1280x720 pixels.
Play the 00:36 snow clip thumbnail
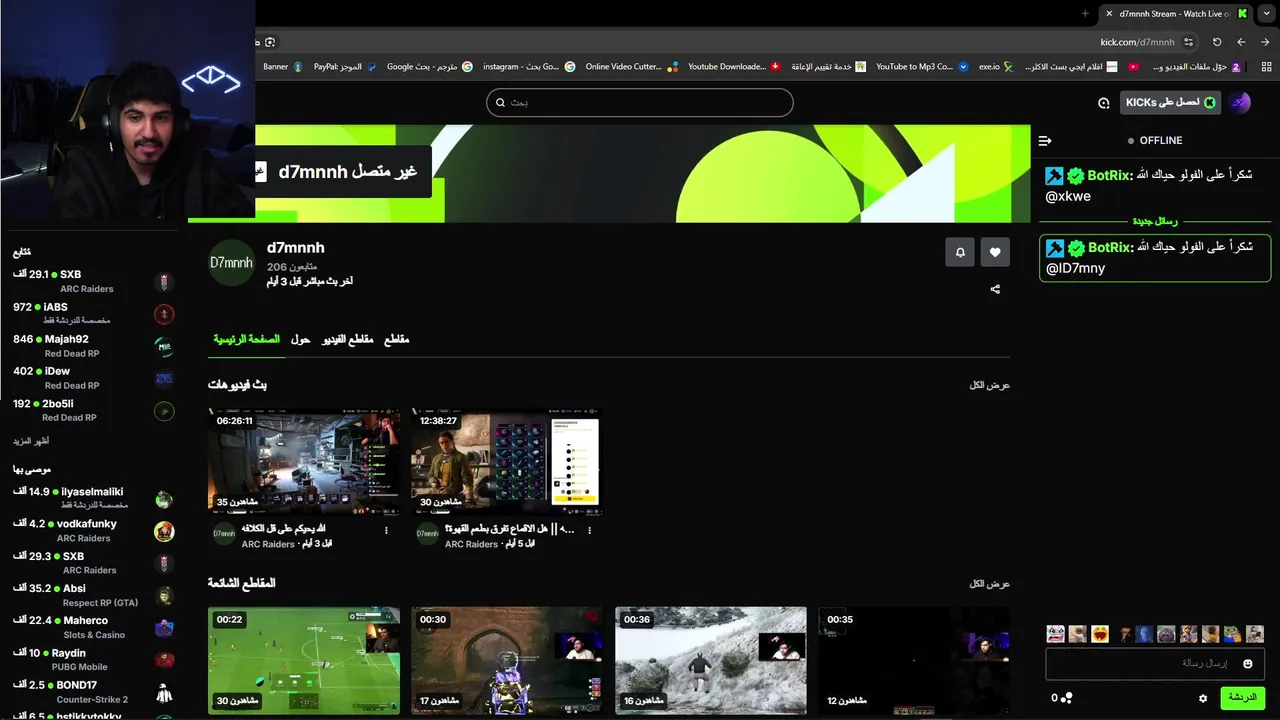coord(711,660)
